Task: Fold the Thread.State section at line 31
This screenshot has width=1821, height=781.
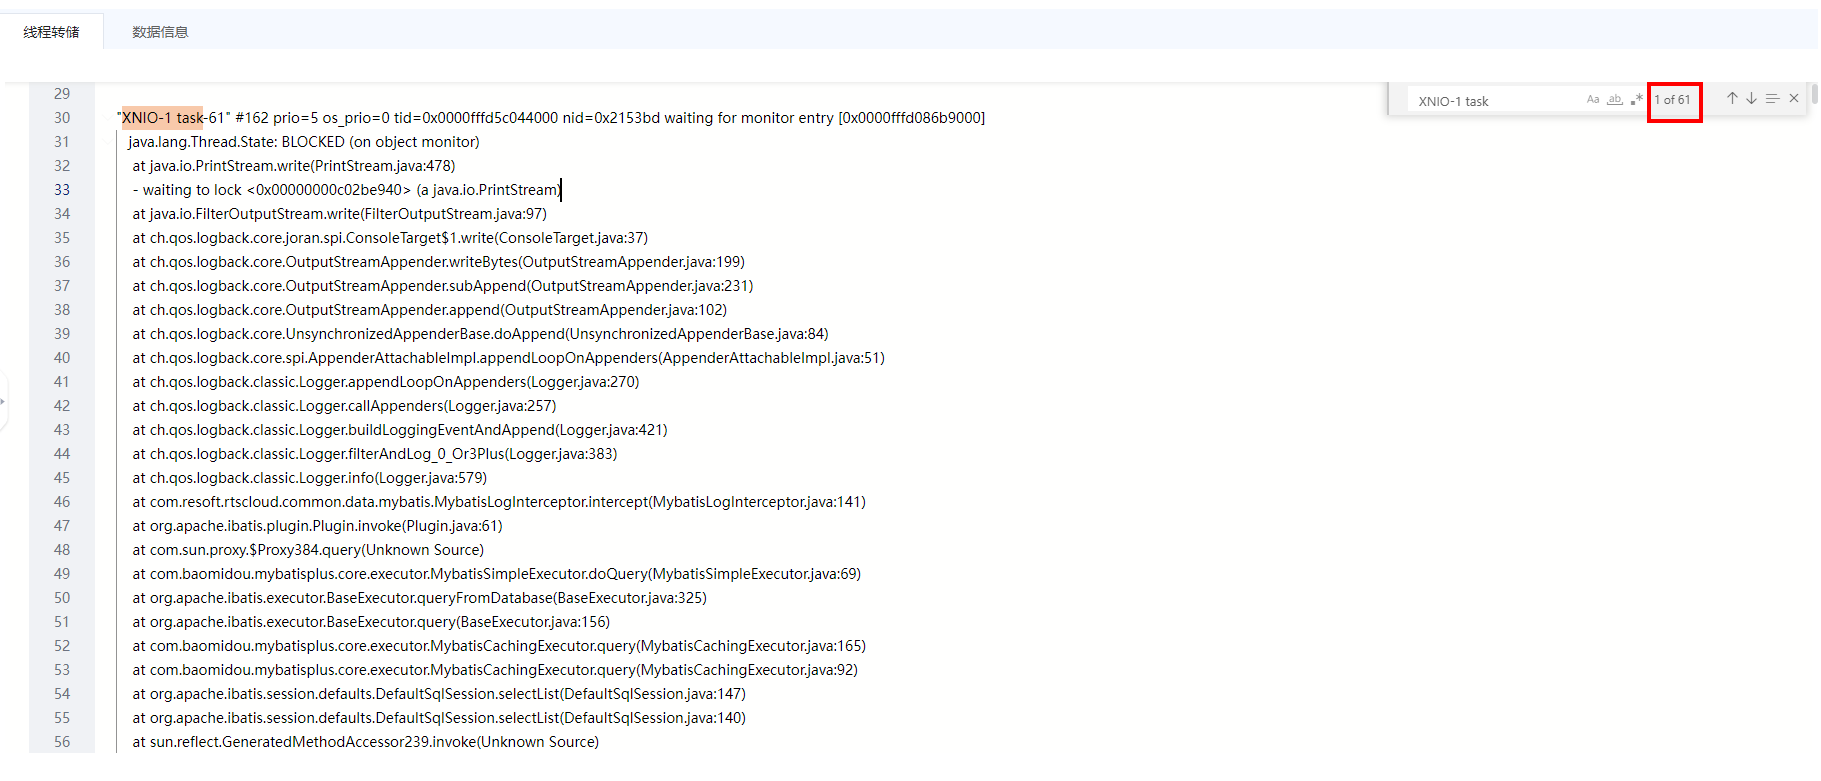Action: tap(115, 142)
